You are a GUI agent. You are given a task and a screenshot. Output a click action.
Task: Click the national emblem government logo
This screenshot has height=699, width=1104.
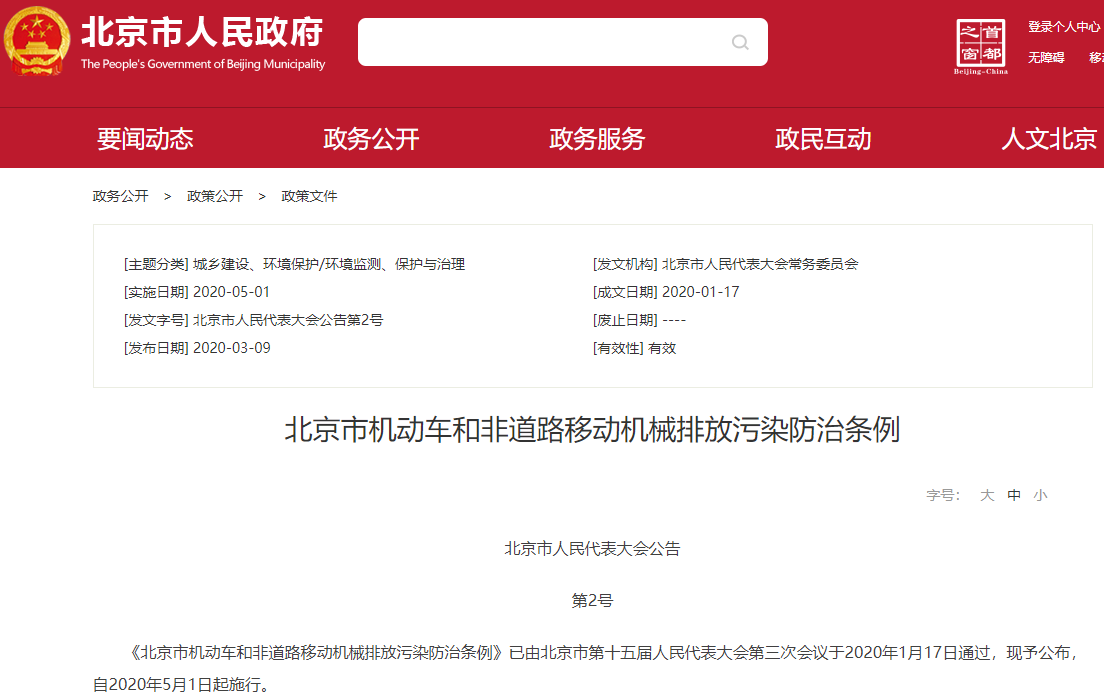37,42
